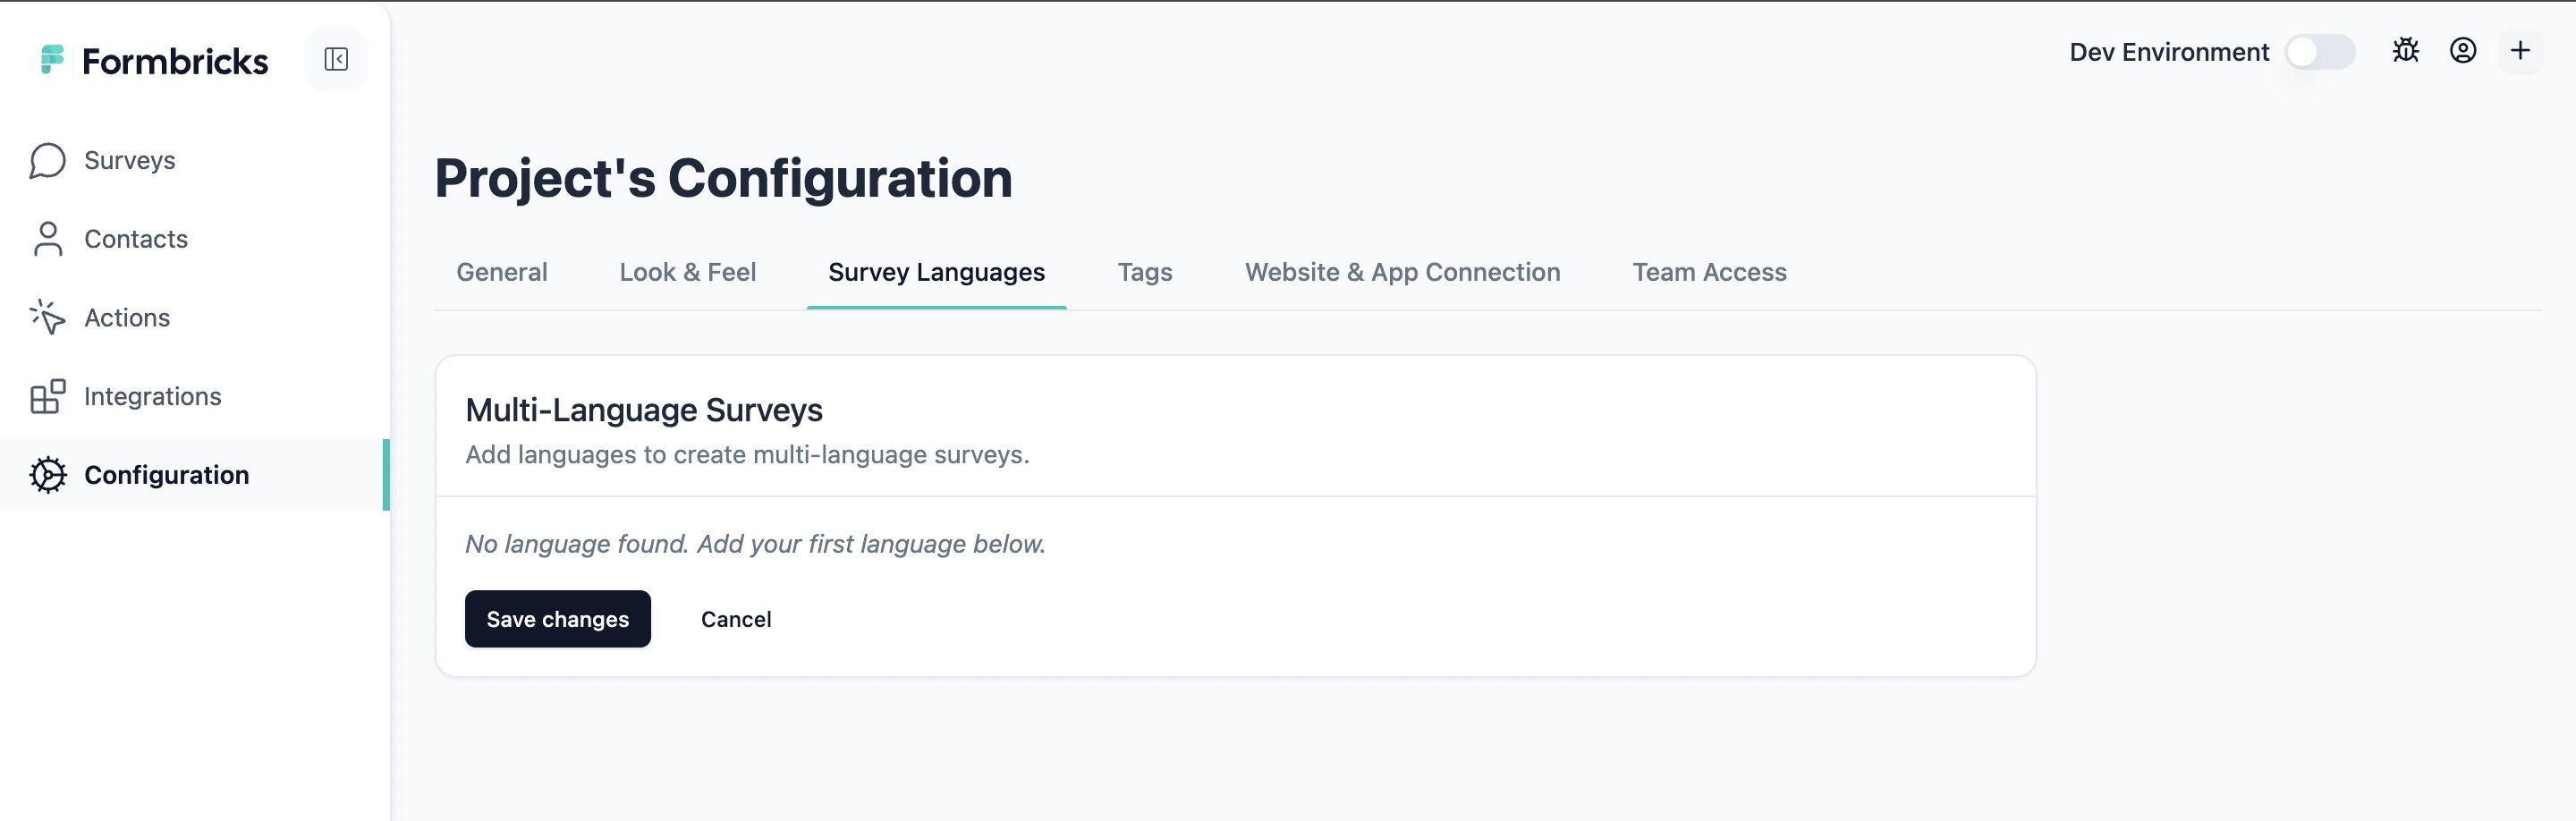Open the Look & Feel tab
Image resolution: width=2576 pixels, height=821 pixels.
[687, 272]
